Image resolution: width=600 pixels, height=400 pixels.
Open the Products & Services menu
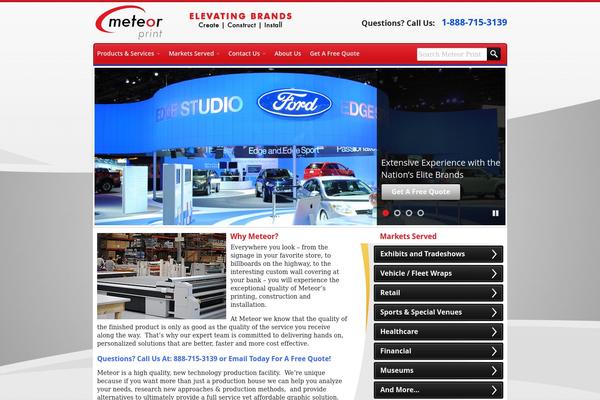[128, 54]
